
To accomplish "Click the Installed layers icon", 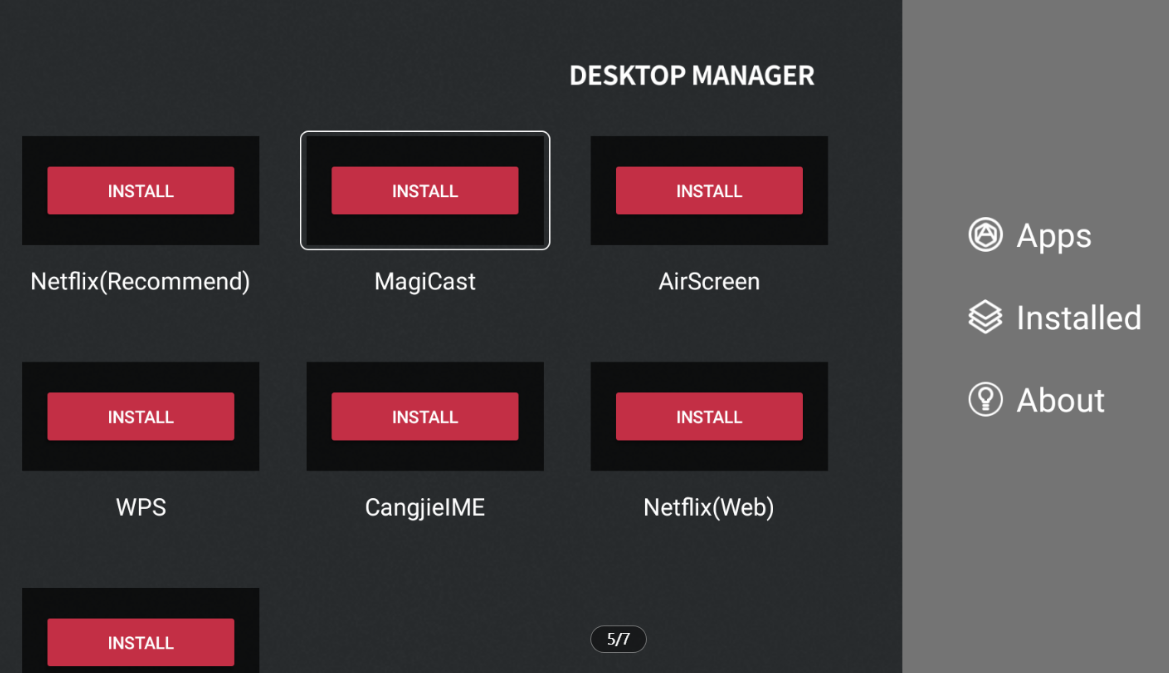I will tap(985, 317).
